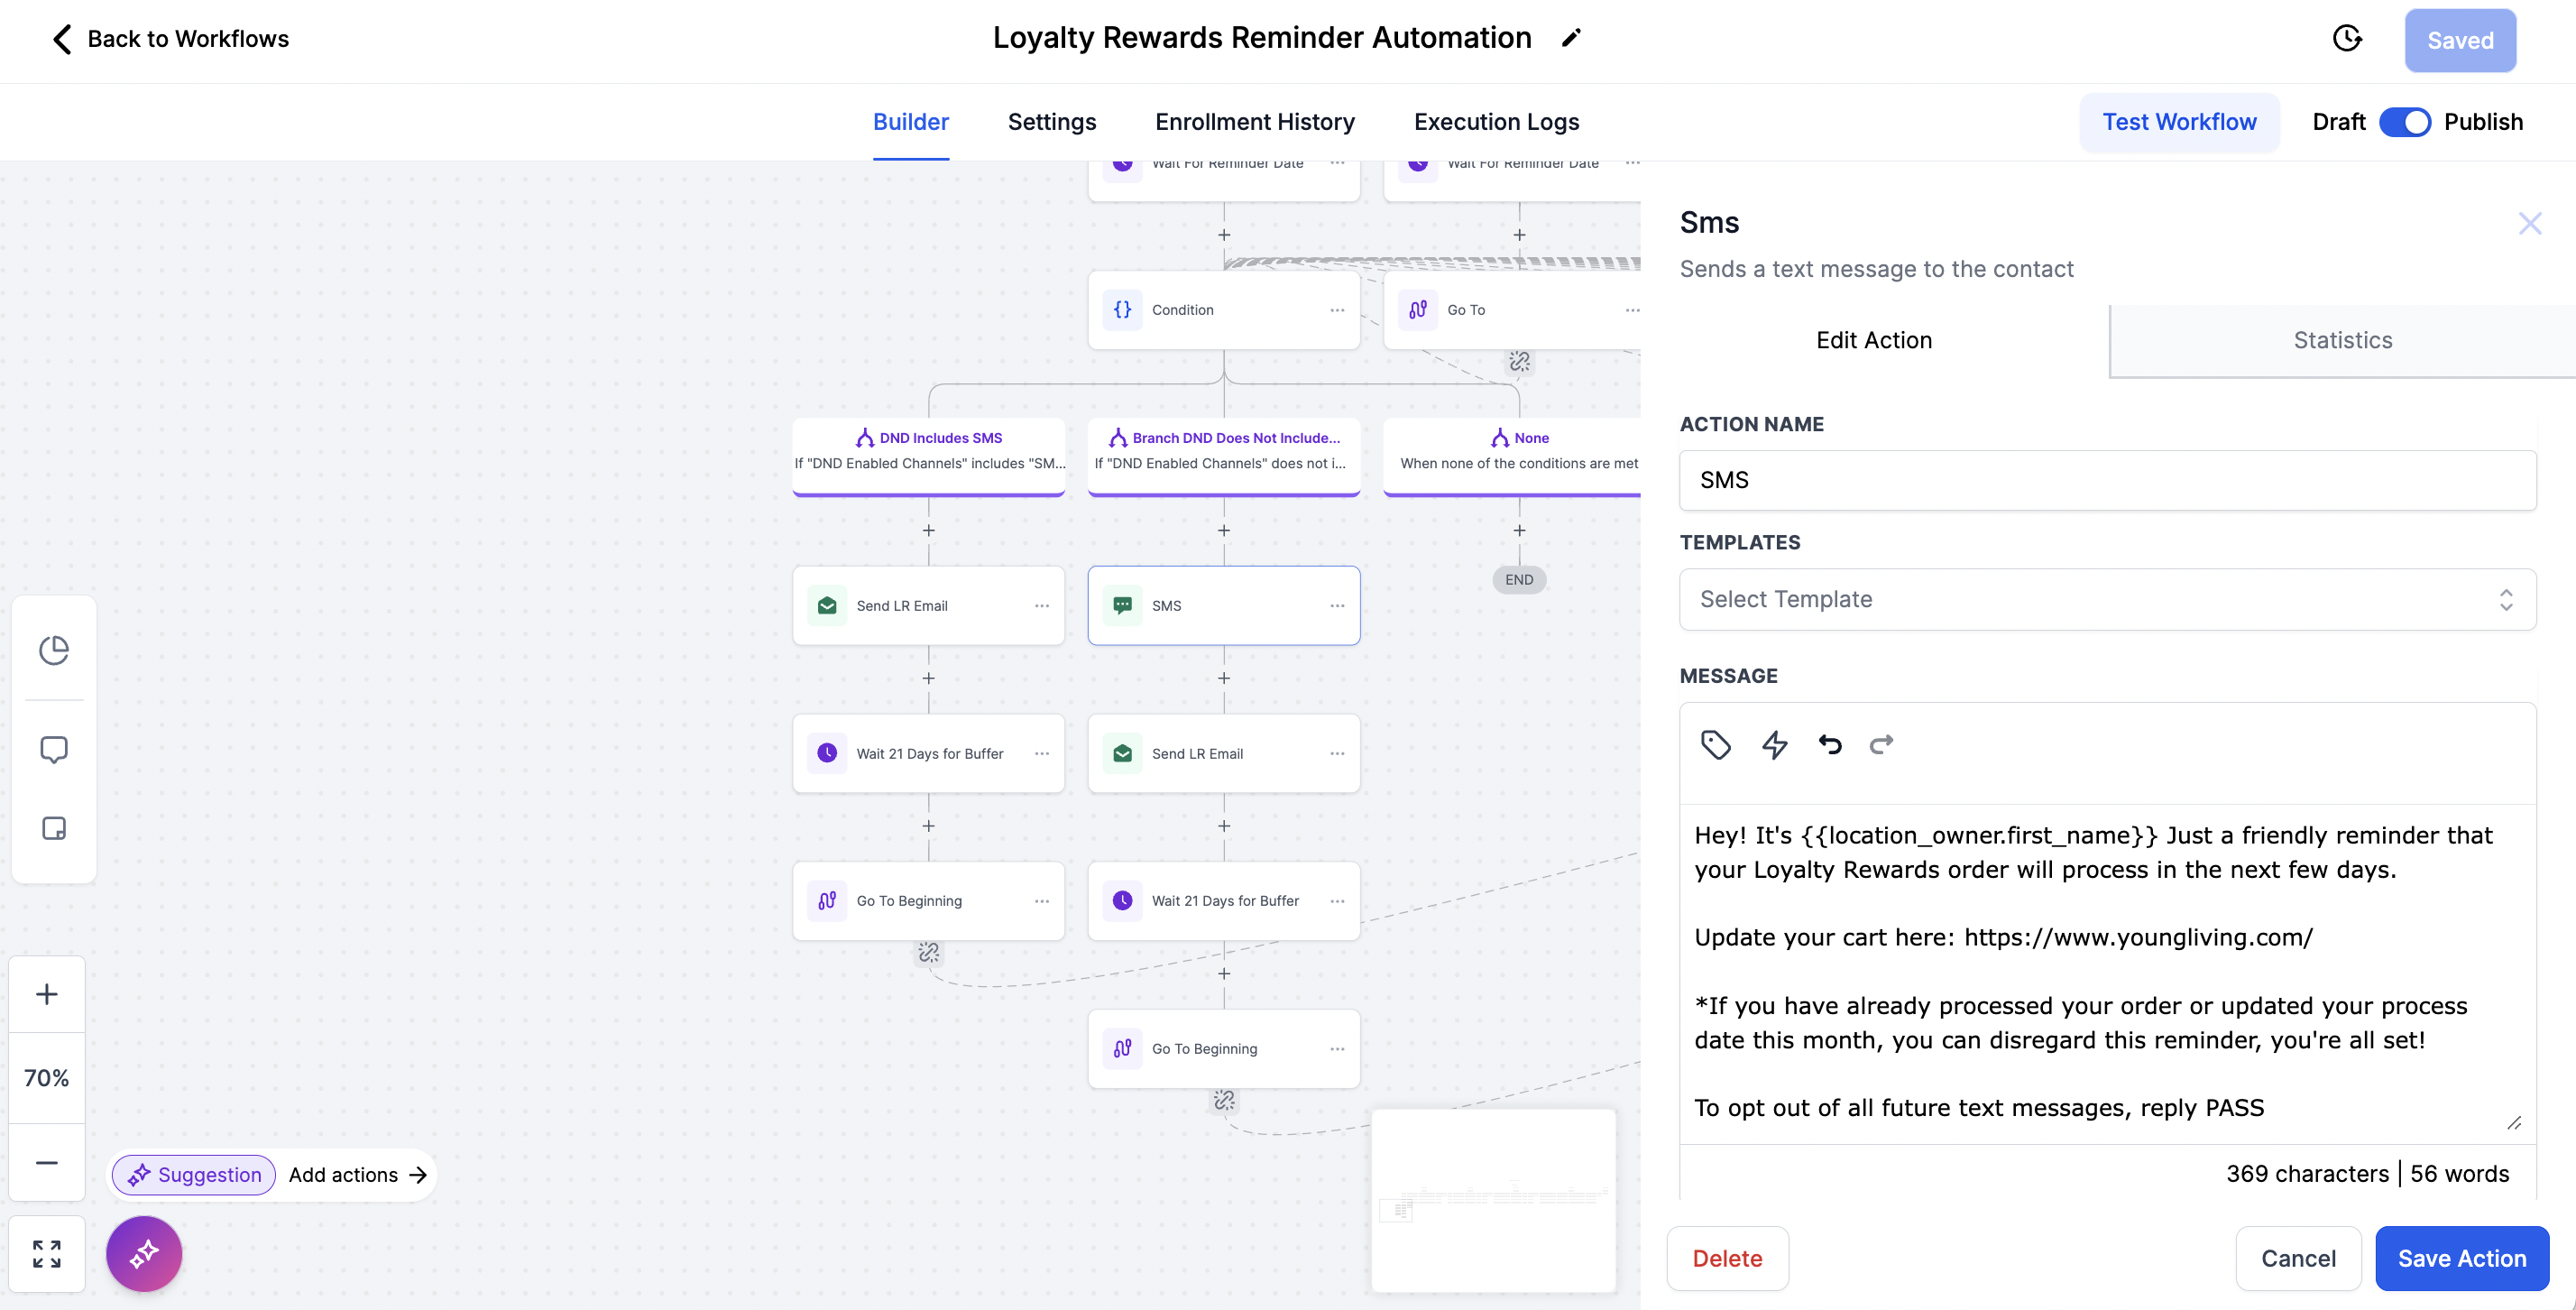Click icon on middle Go To Beginning node

(1123, 1049)
